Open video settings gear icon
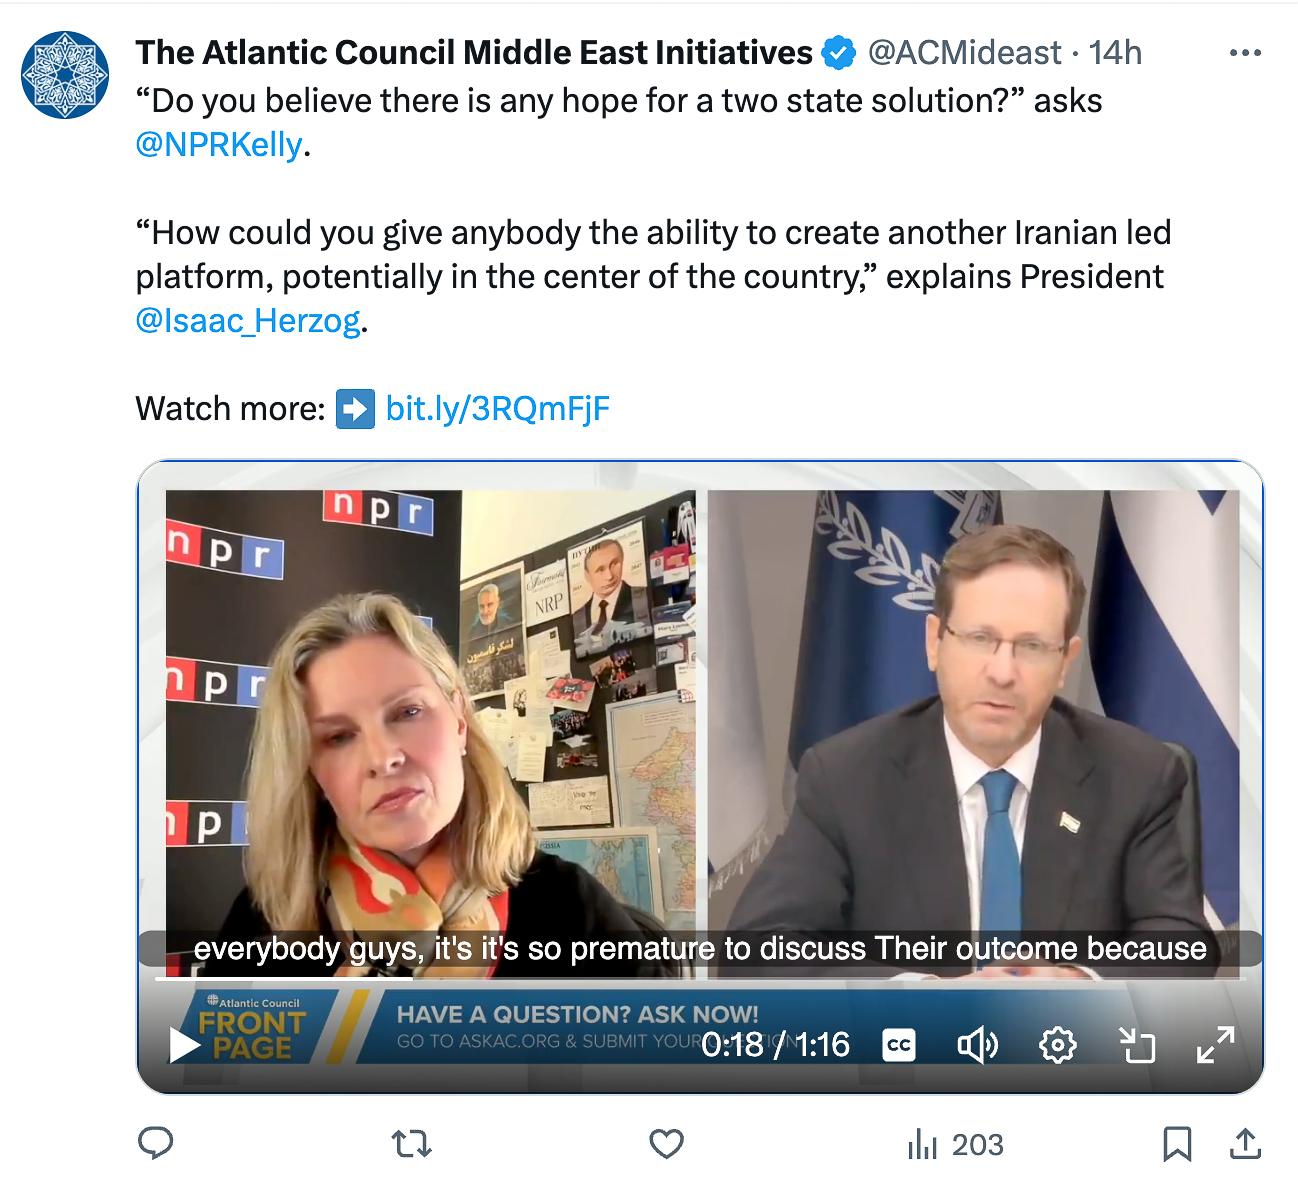Image resolution: width=1298 pixels, height=1181 pixels. 1058,1045
